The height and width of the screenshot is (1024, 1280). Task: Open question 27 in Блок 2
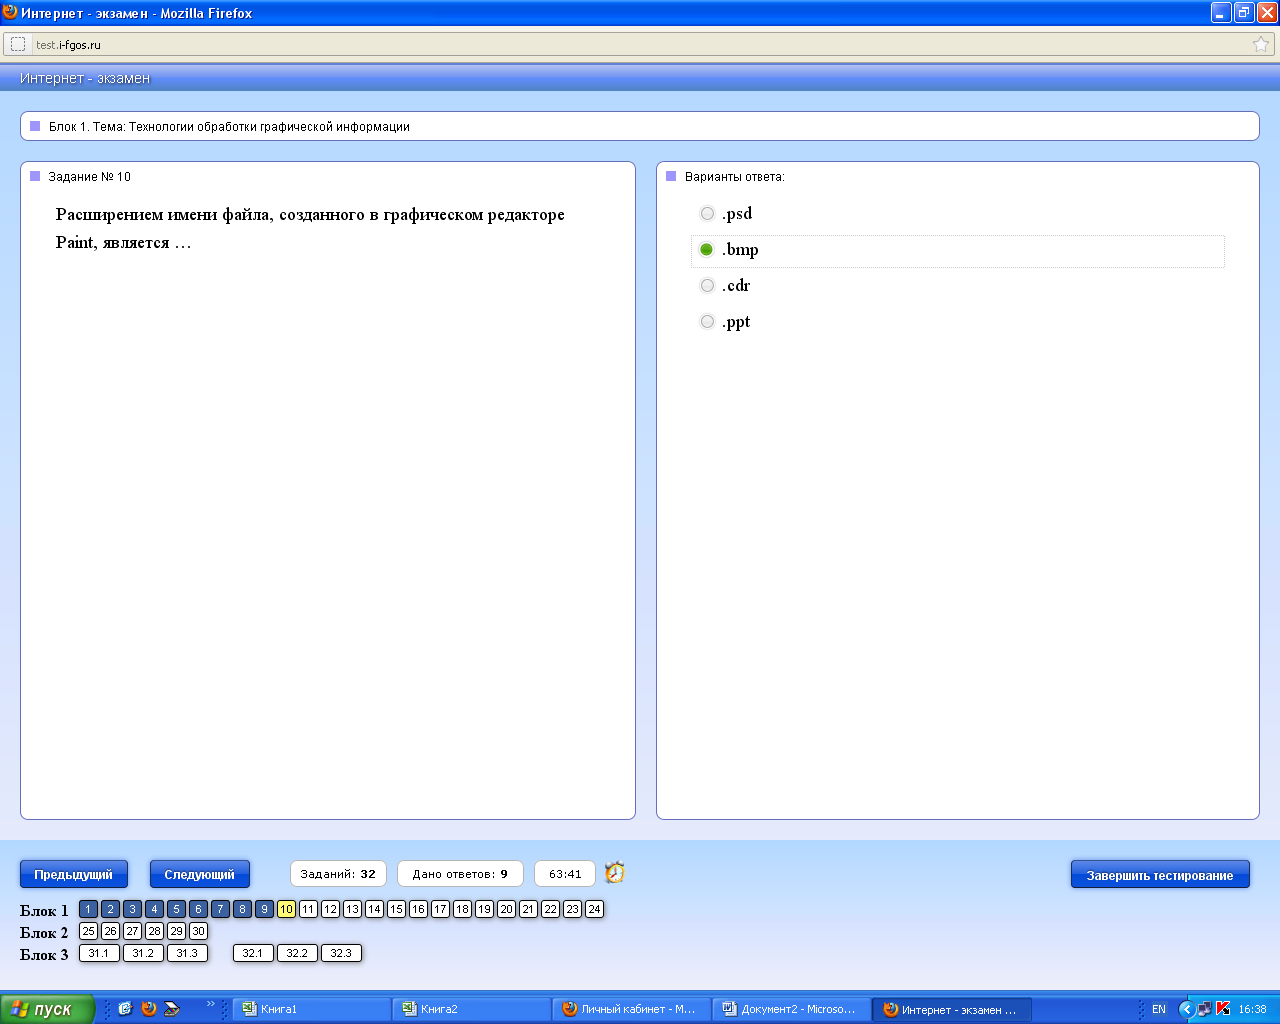[132, 931]
